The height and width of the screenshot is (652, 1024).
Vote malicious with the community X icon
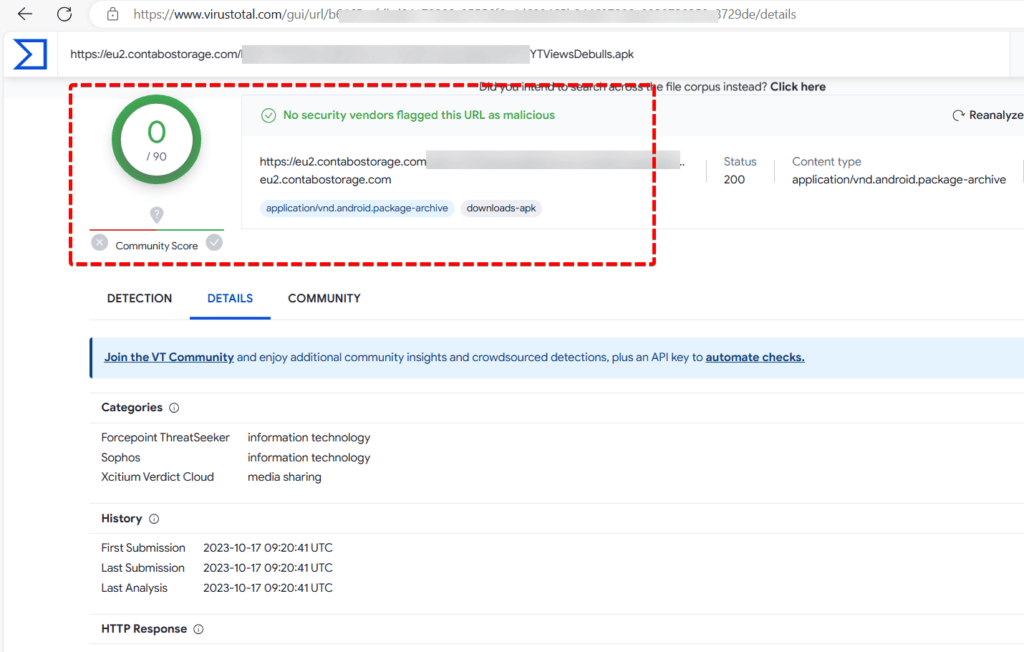pyautogui.click(x=99, y=243)
